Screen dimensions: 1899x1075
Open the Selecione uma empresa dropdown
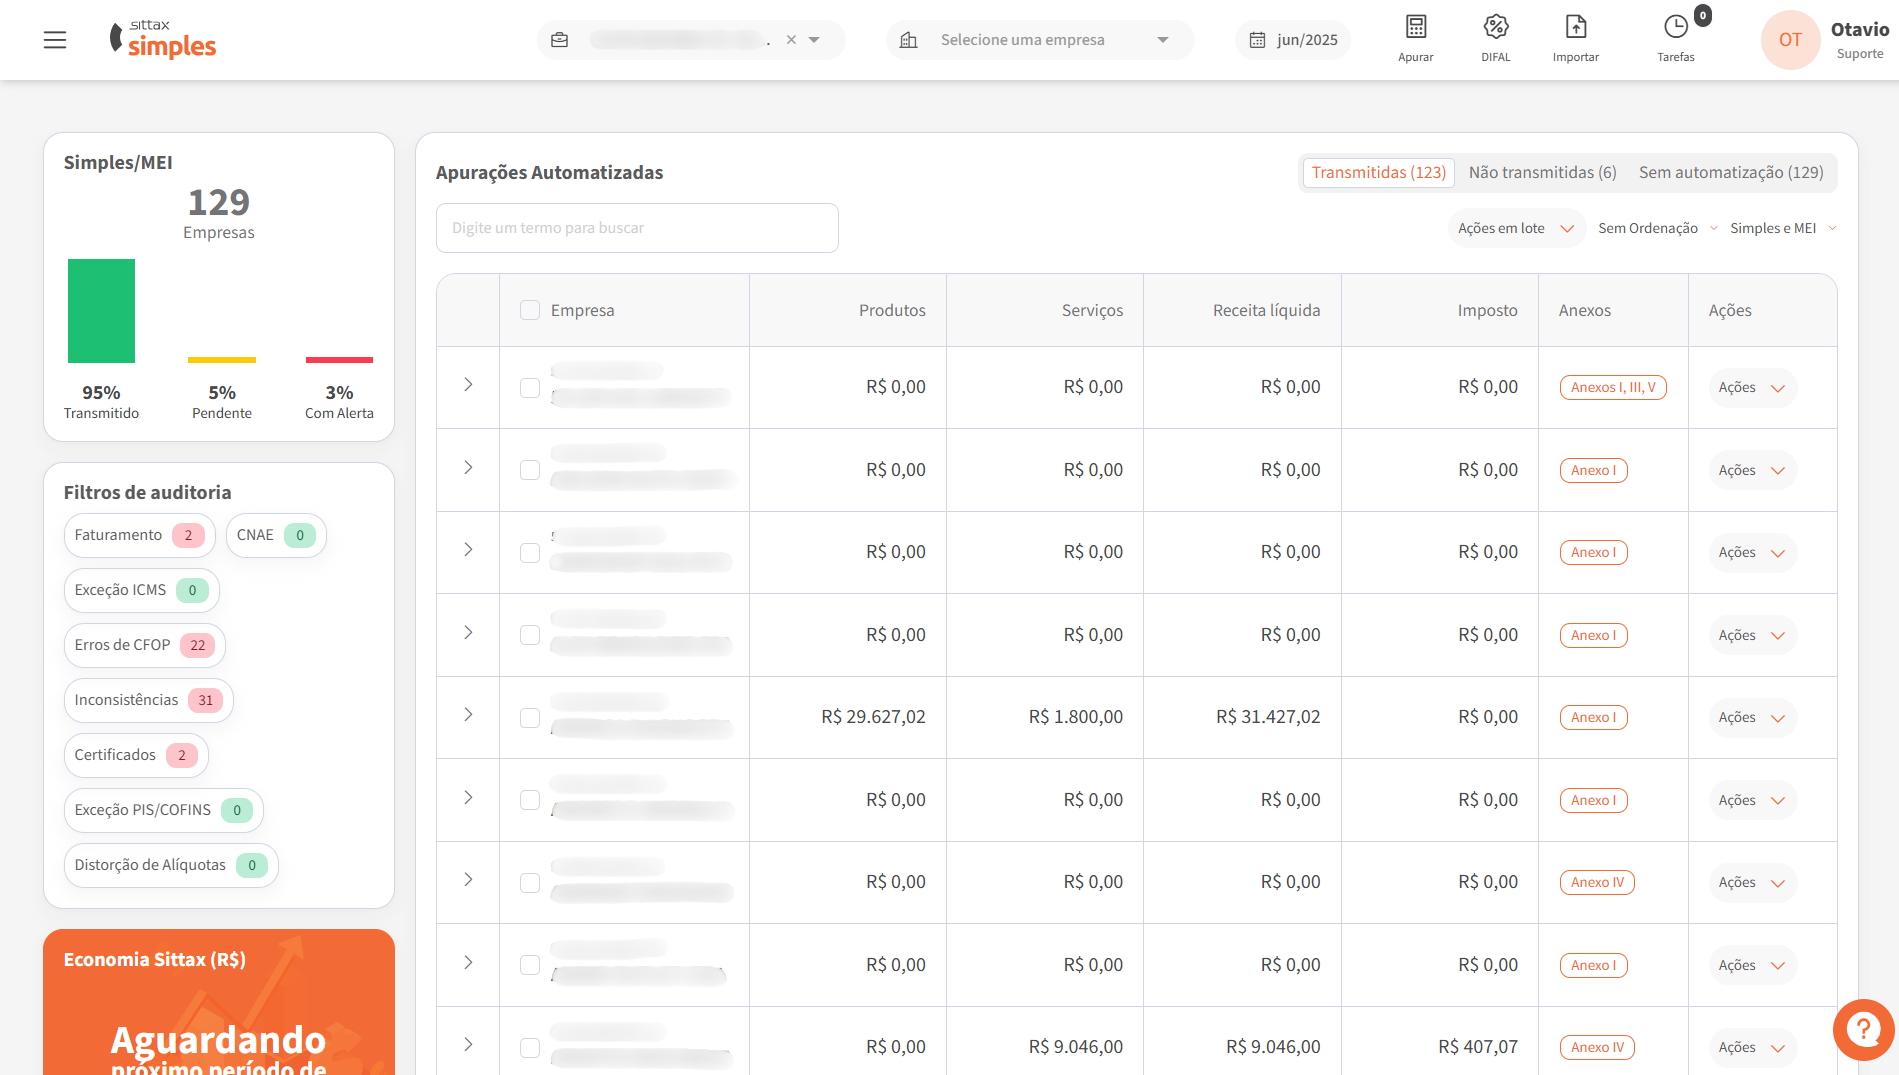[x=1040, y=40]
